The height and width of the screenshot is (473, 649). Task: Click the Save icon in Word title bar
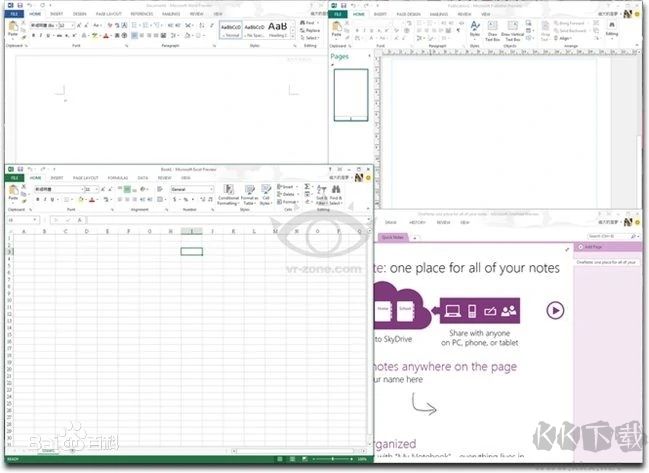[20, 5]
